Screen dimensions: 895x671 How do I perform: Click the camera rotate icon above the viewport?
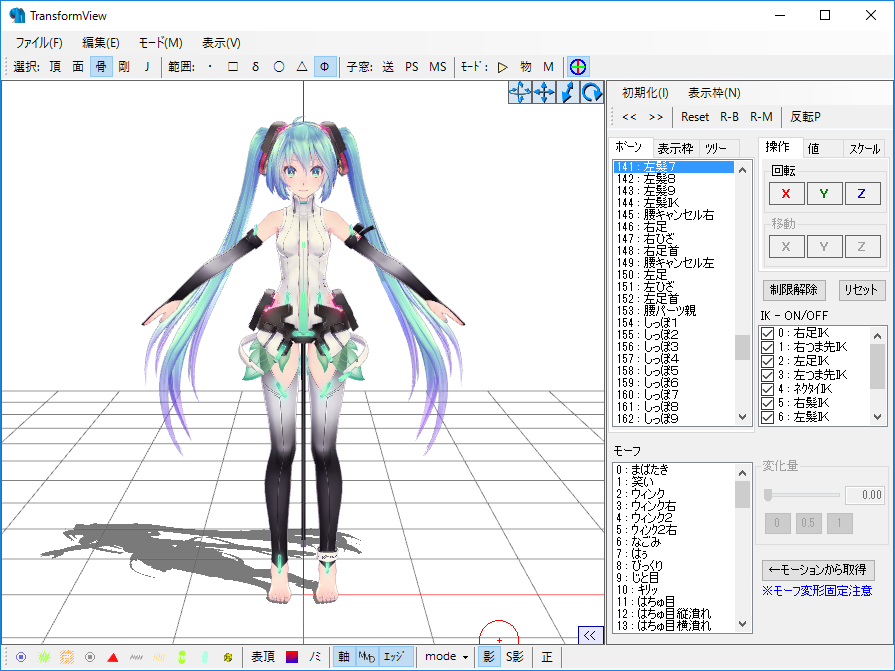point(594,93)
